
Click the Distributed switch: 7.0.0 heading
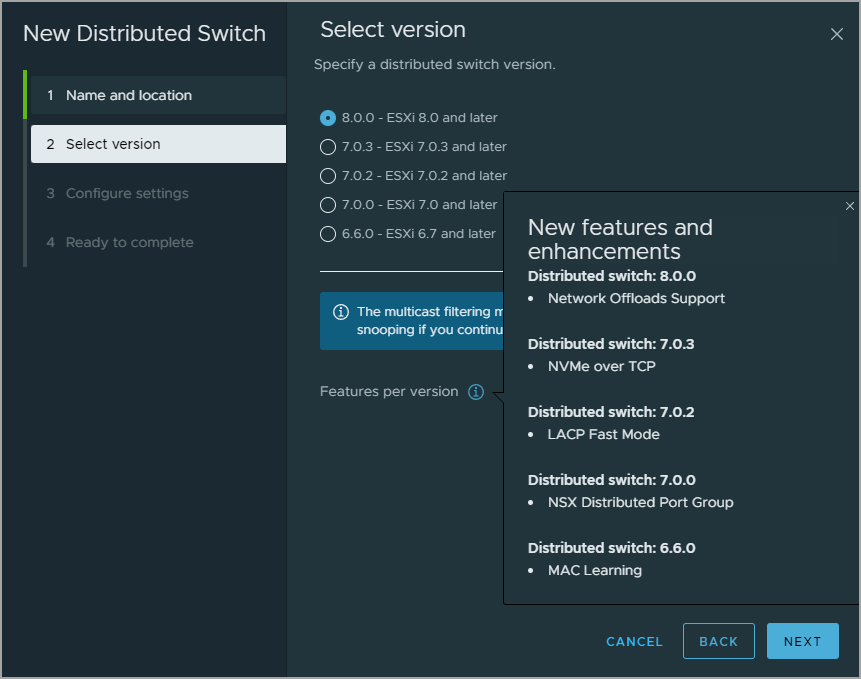[612, 480]
